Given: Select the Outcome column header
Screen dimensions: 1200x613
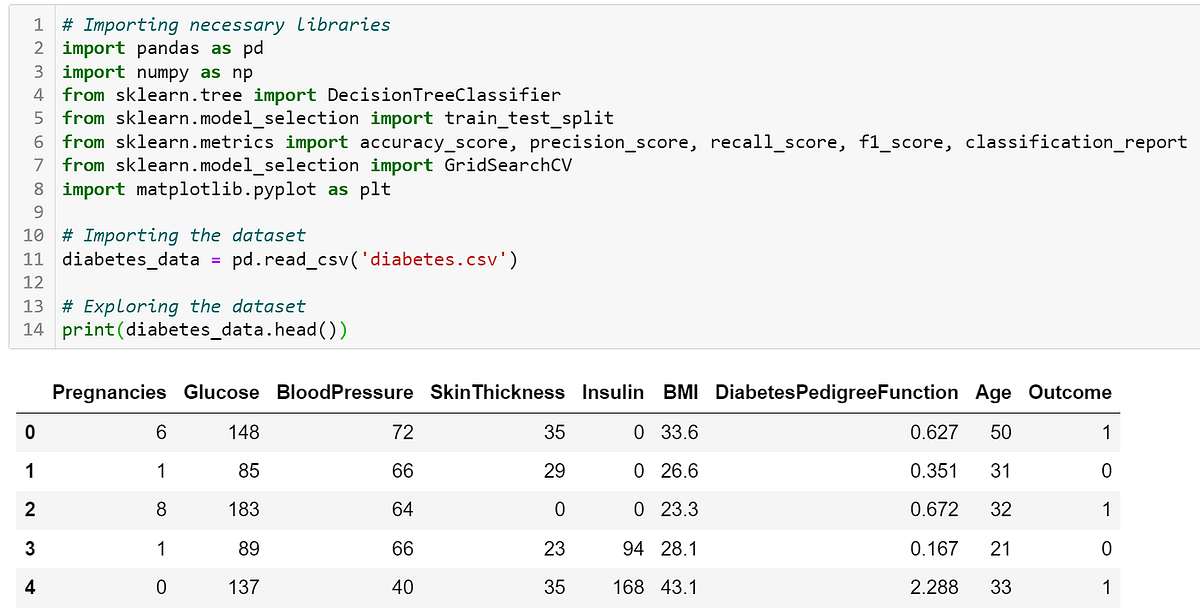Looking at the screenshot, I should pyautogui.click(x=1069, y=392).
